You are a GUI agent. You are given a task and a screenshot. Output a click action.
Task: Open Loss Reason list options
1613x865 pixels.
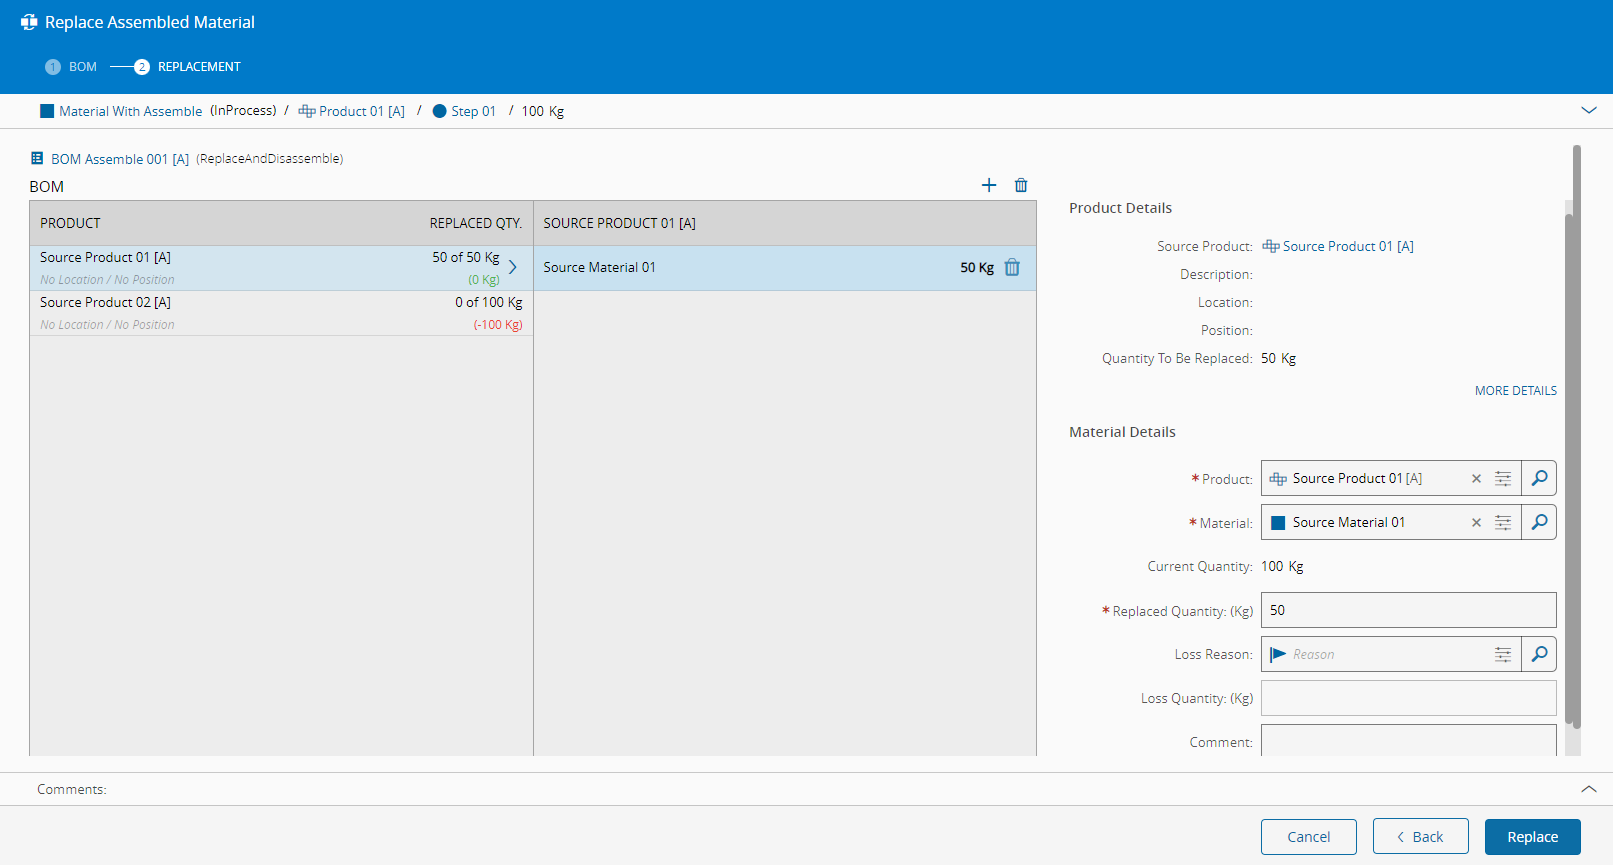1502,655
